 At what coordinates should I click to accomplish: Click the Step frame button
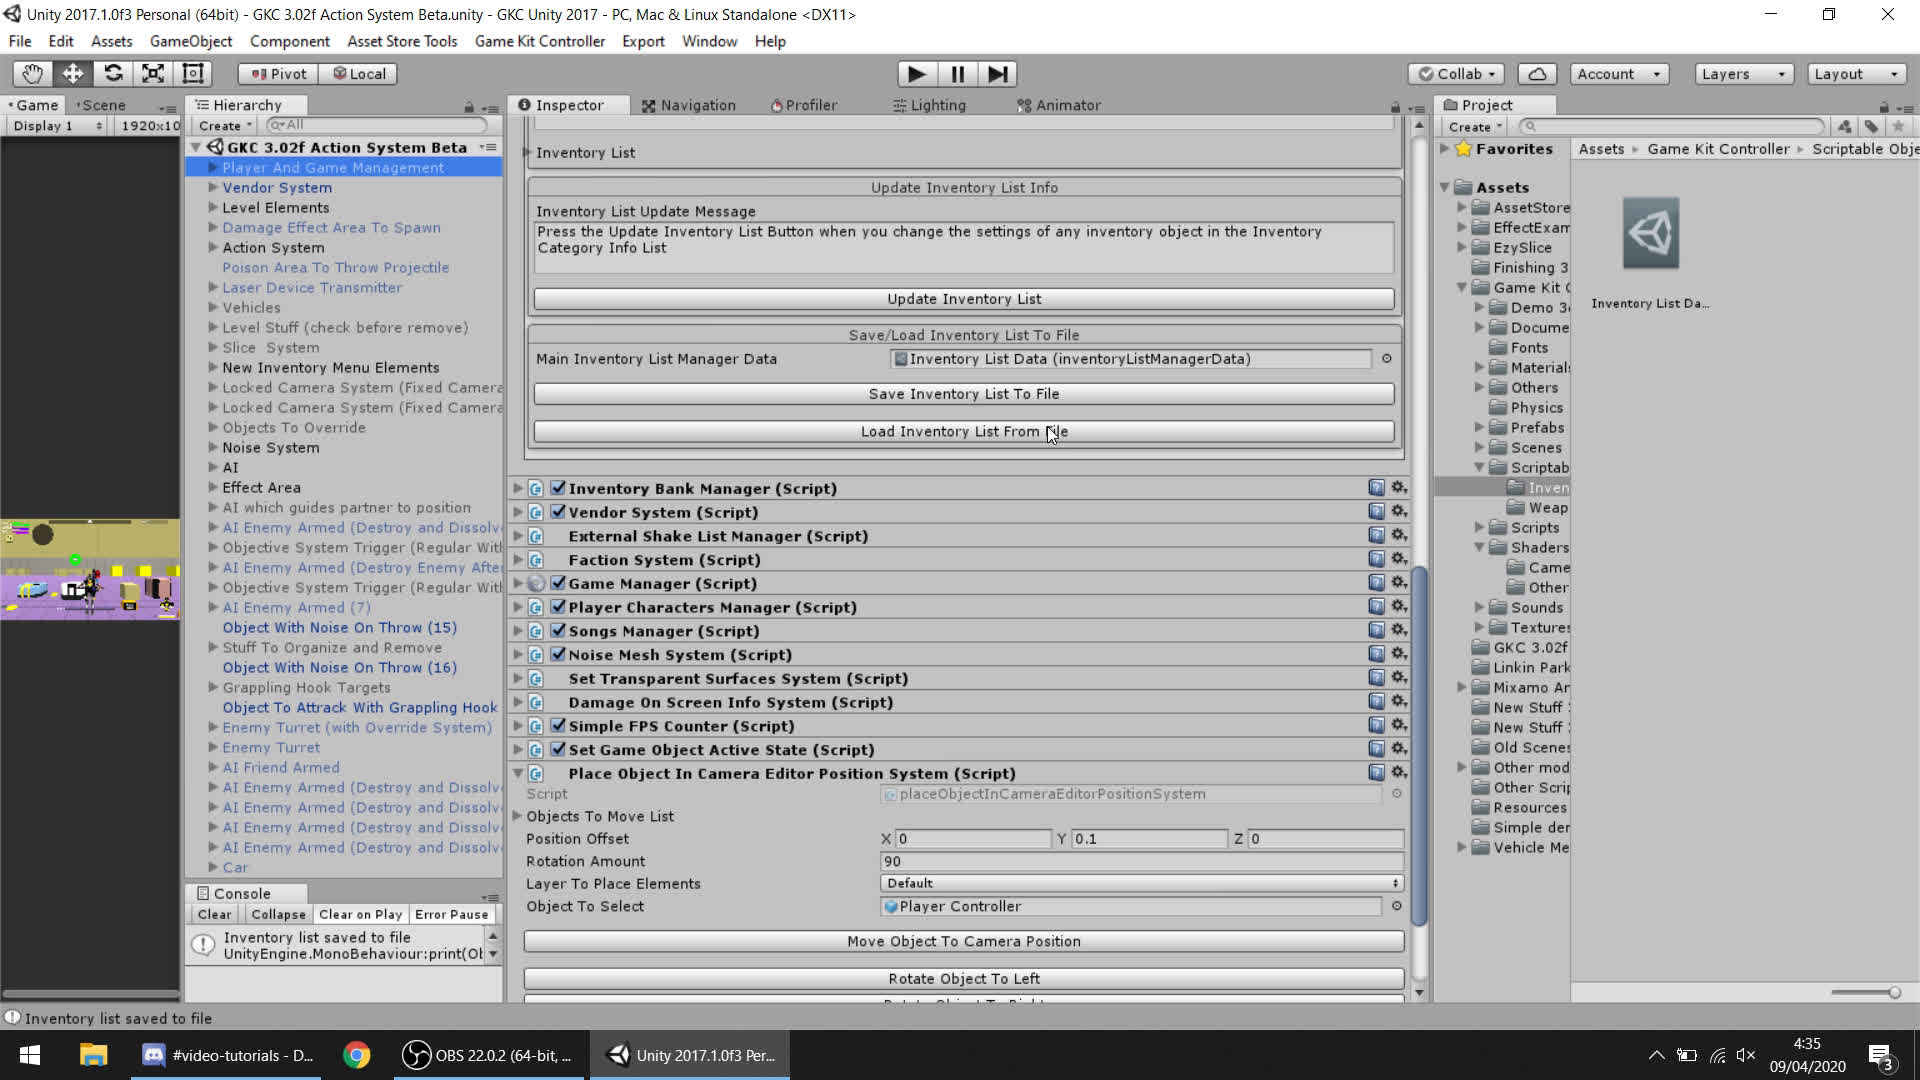point(997,74)
